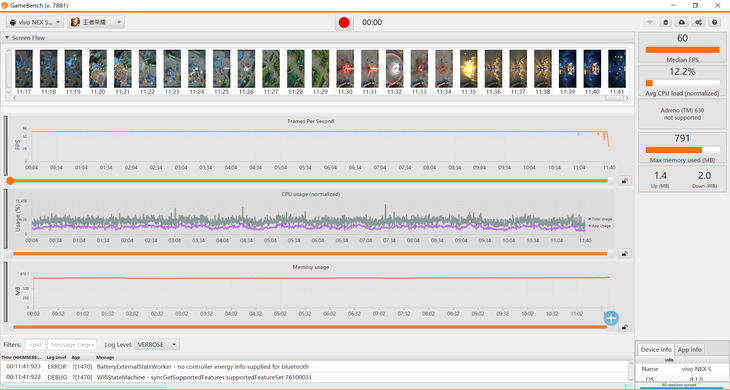The width and height of the screenshot is (730, 390).
Task: Click the GameBench app icon in title bar
Action: [5, 6]
